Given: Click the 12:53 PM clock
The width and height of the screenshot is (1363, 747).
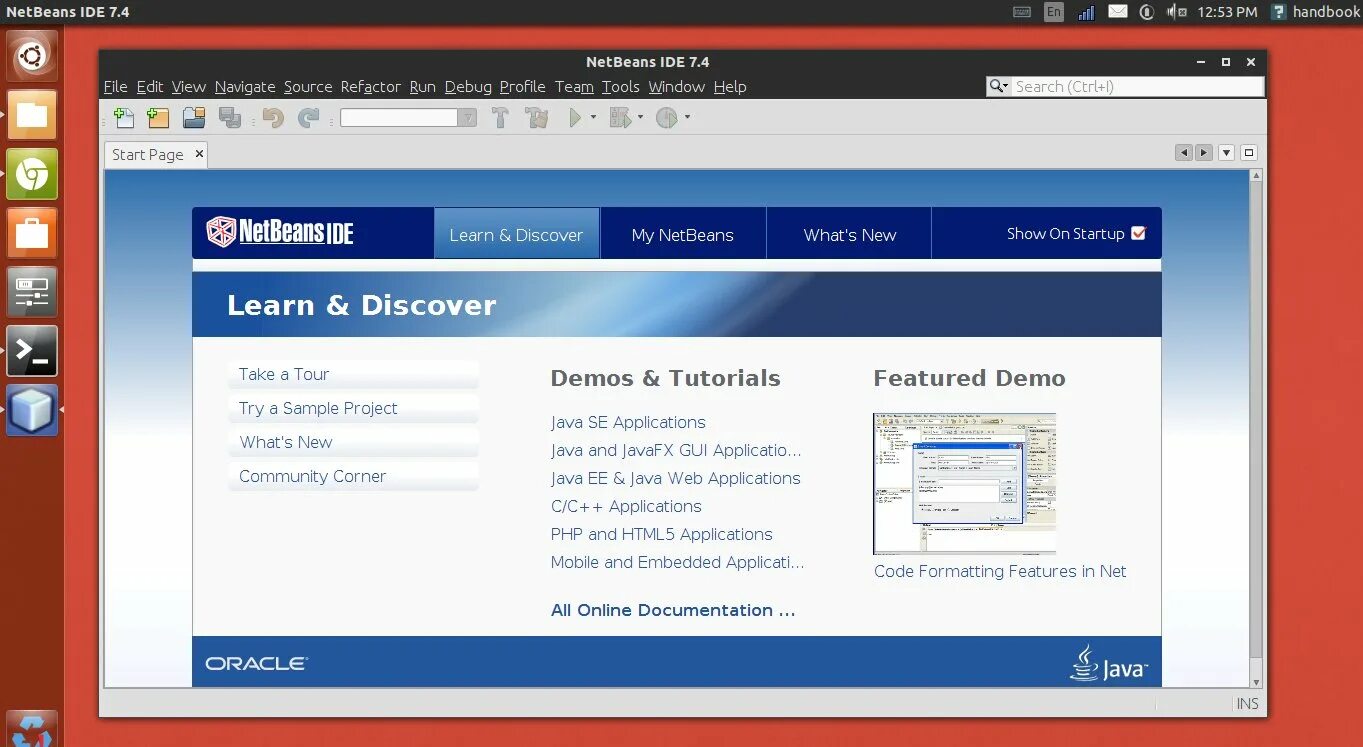Looking at the screenshot, I should tap(1229, 12).
